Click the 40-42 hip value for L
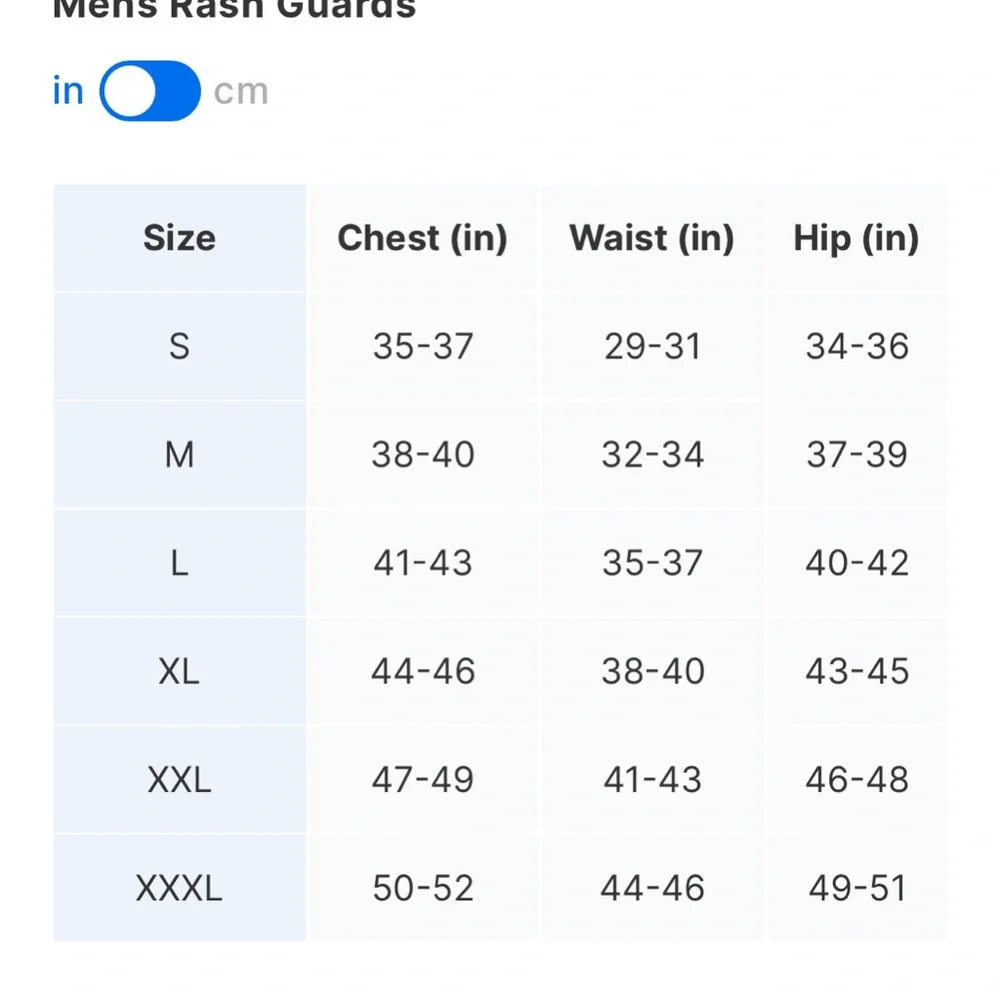This screenshot has height=1000, width=1000. click(857, 563)
